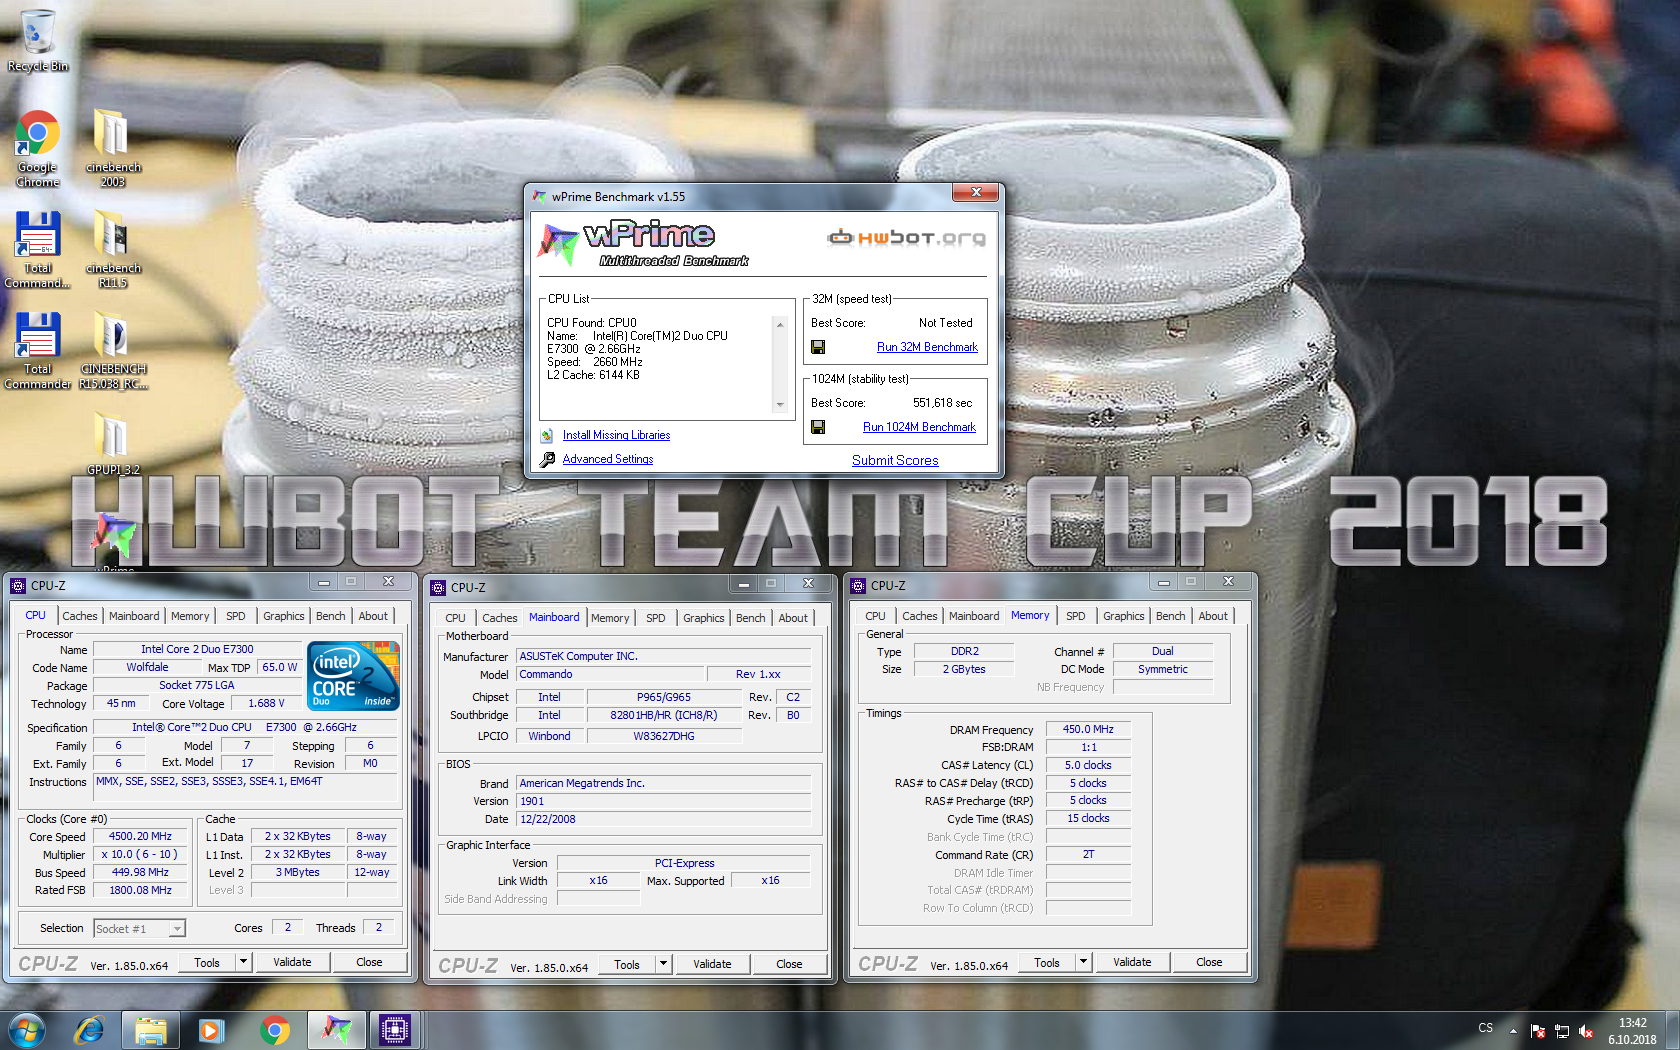This screenshot has width=1680, height=1050.
Task: Open Windows Media Player taskbar icon
Action: click(x=211, y=1030)
